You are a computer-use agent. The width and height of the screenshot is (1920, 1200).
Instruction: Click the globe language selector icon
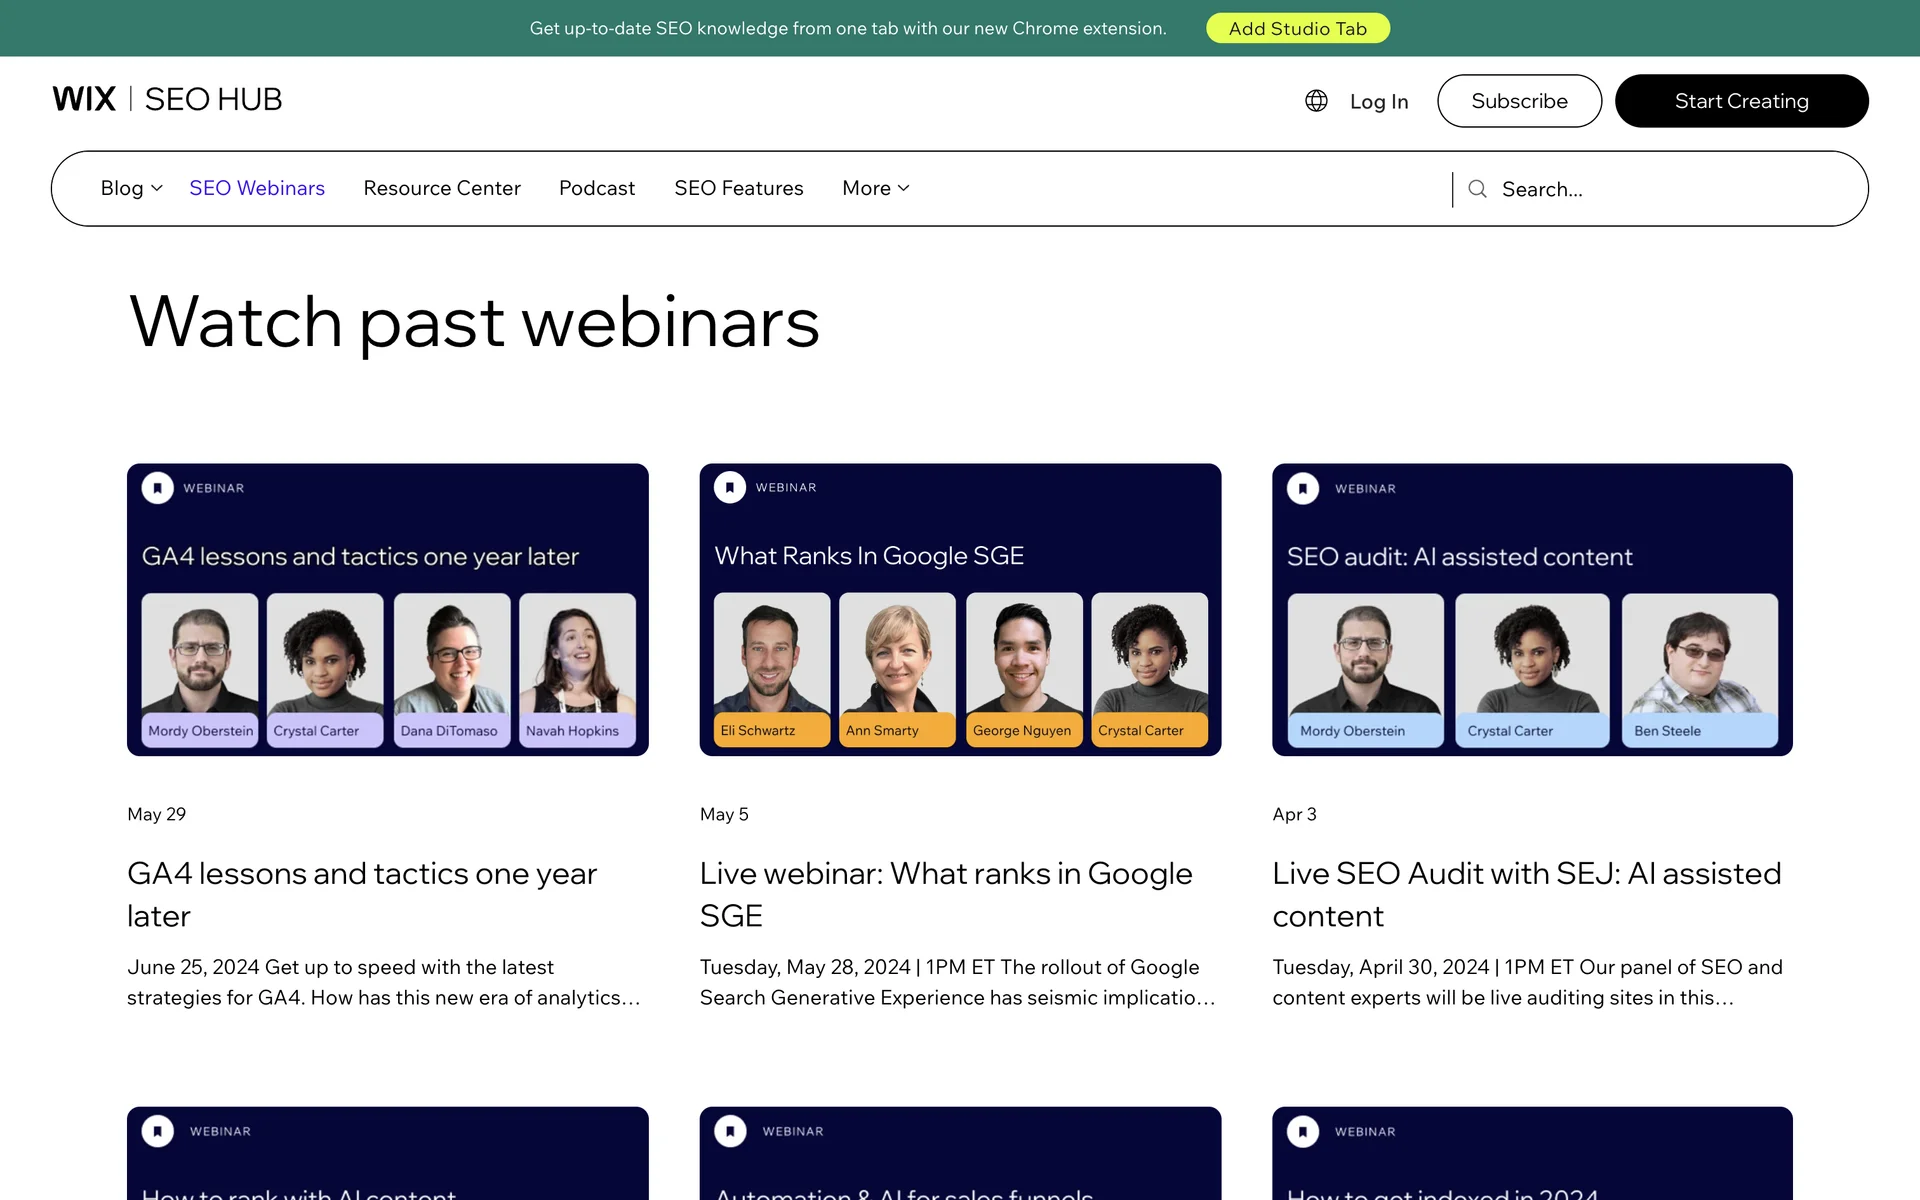tap(1316, 101)
